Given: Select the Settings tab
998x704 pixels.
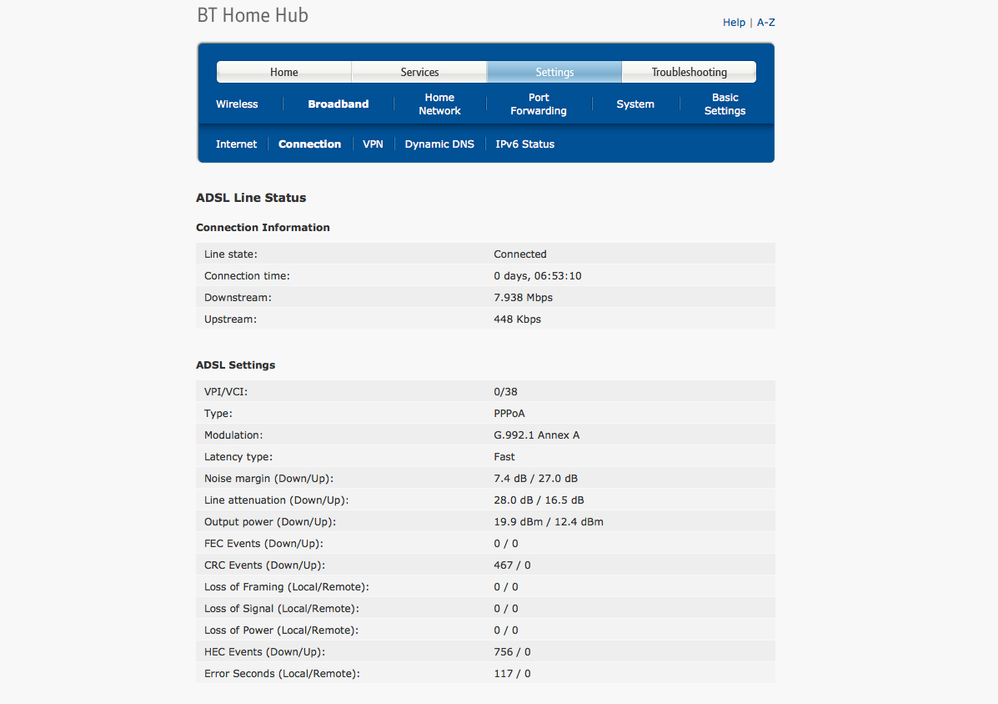Looking at the screenshot, I should (x=554, y=72).
